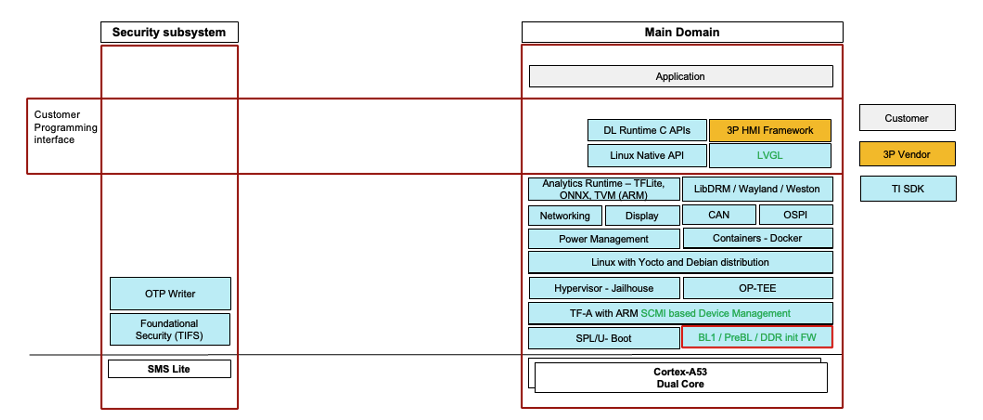The image size is (983, 420).
Task: Click the OP-TEE block
Action: click(757, 288)
